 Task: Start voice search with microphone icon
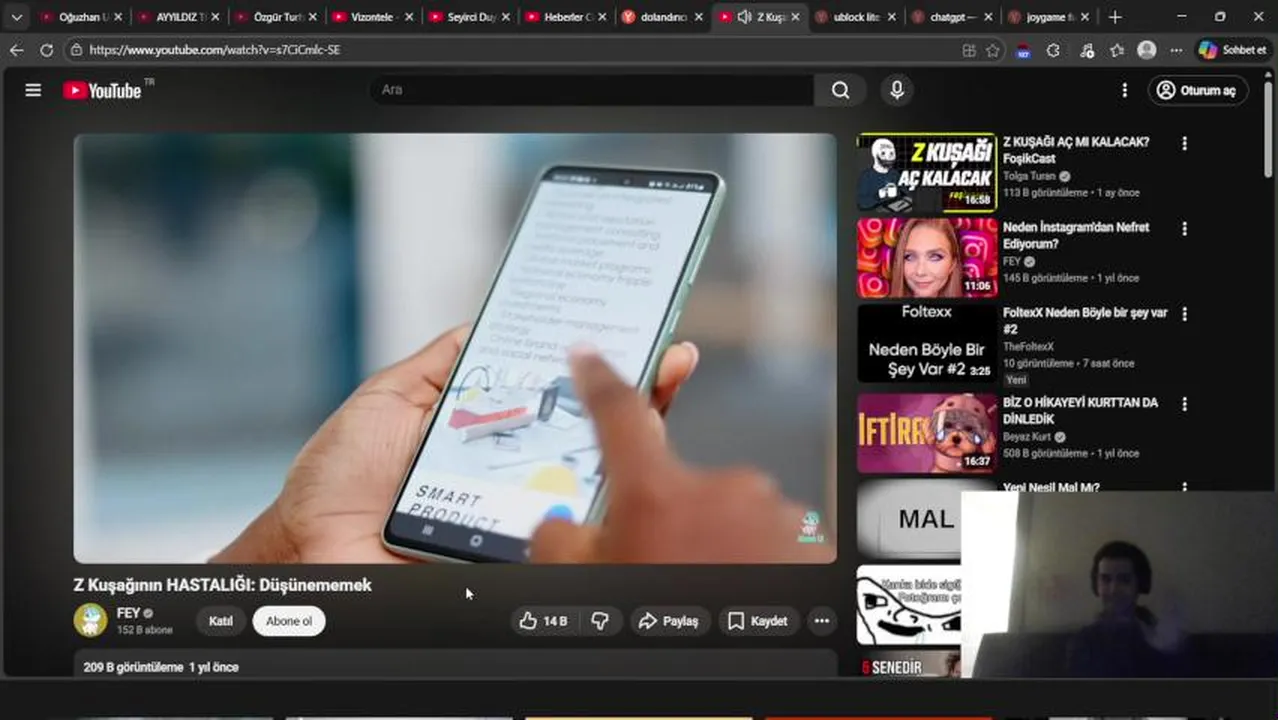(897, 90)
